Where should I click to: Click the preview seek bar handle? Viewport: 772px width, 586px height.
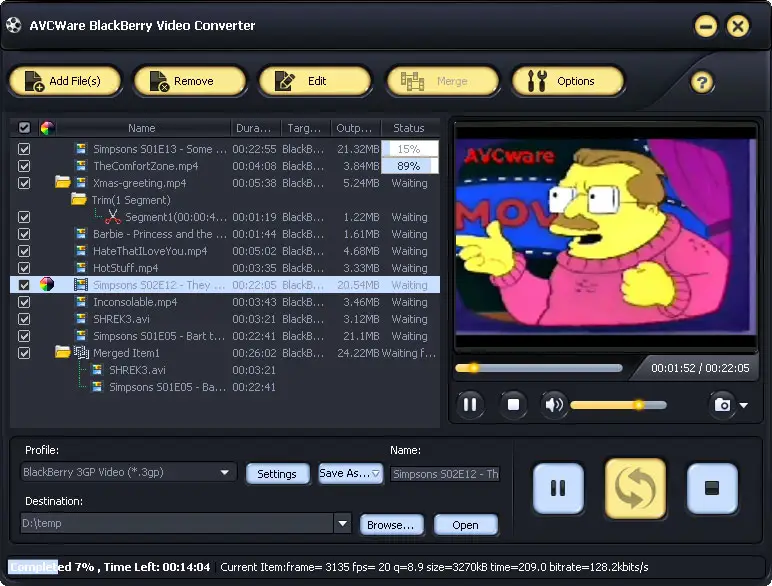[474, 367]
